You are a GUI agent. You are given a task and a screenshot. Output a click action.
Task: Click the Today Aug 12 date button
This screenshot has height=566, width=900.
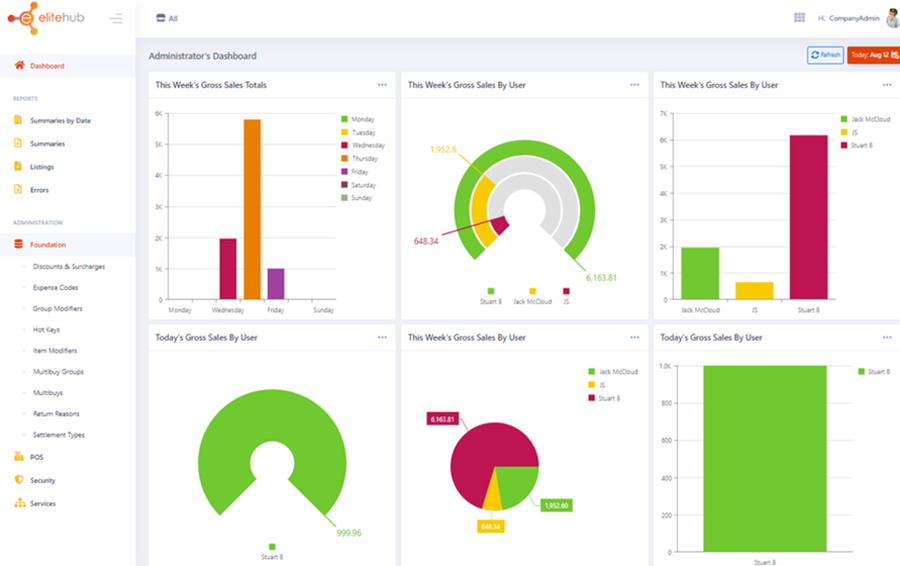click(x=873, y=55)
